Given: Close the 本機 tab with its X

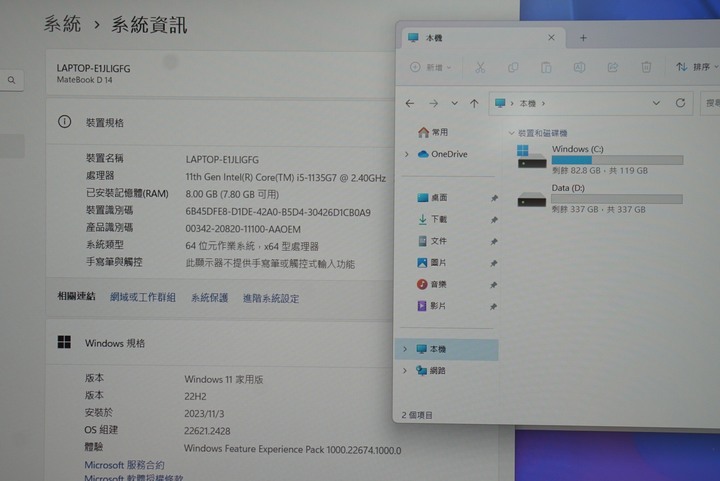Looking at the screenshot, I should [551, 38].
